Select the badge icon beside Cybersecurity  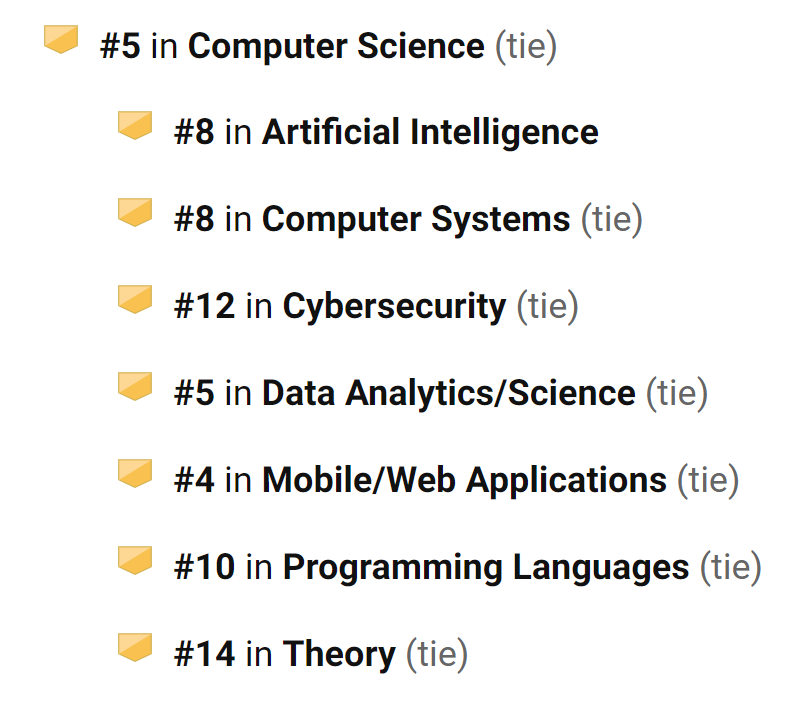click(x=135, y=299)
